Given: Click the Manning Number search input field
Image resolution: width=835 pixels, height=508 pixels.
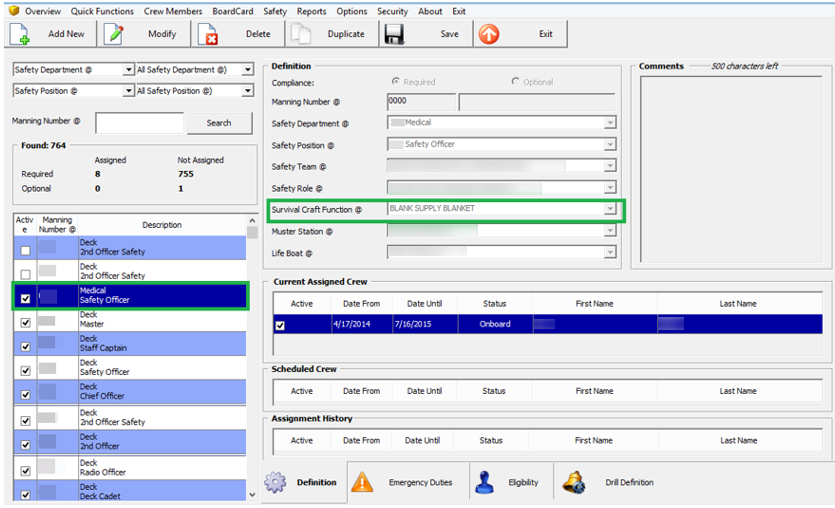Looking at the screenshot, I should pyautogui.click(x=140, y=123).
